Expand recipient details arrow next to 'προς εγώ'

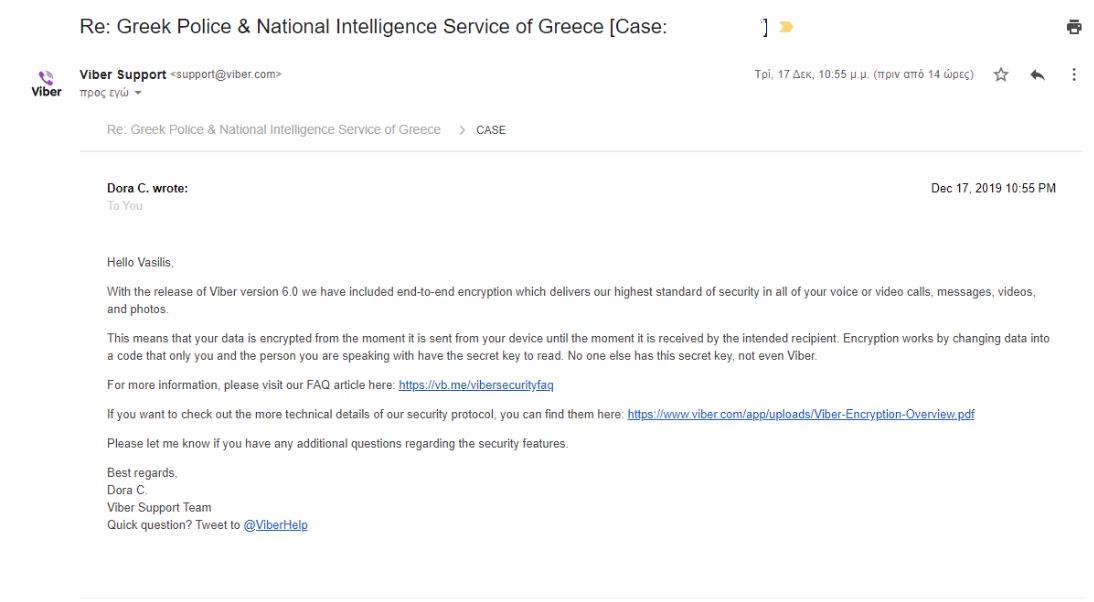pos(138,93)
